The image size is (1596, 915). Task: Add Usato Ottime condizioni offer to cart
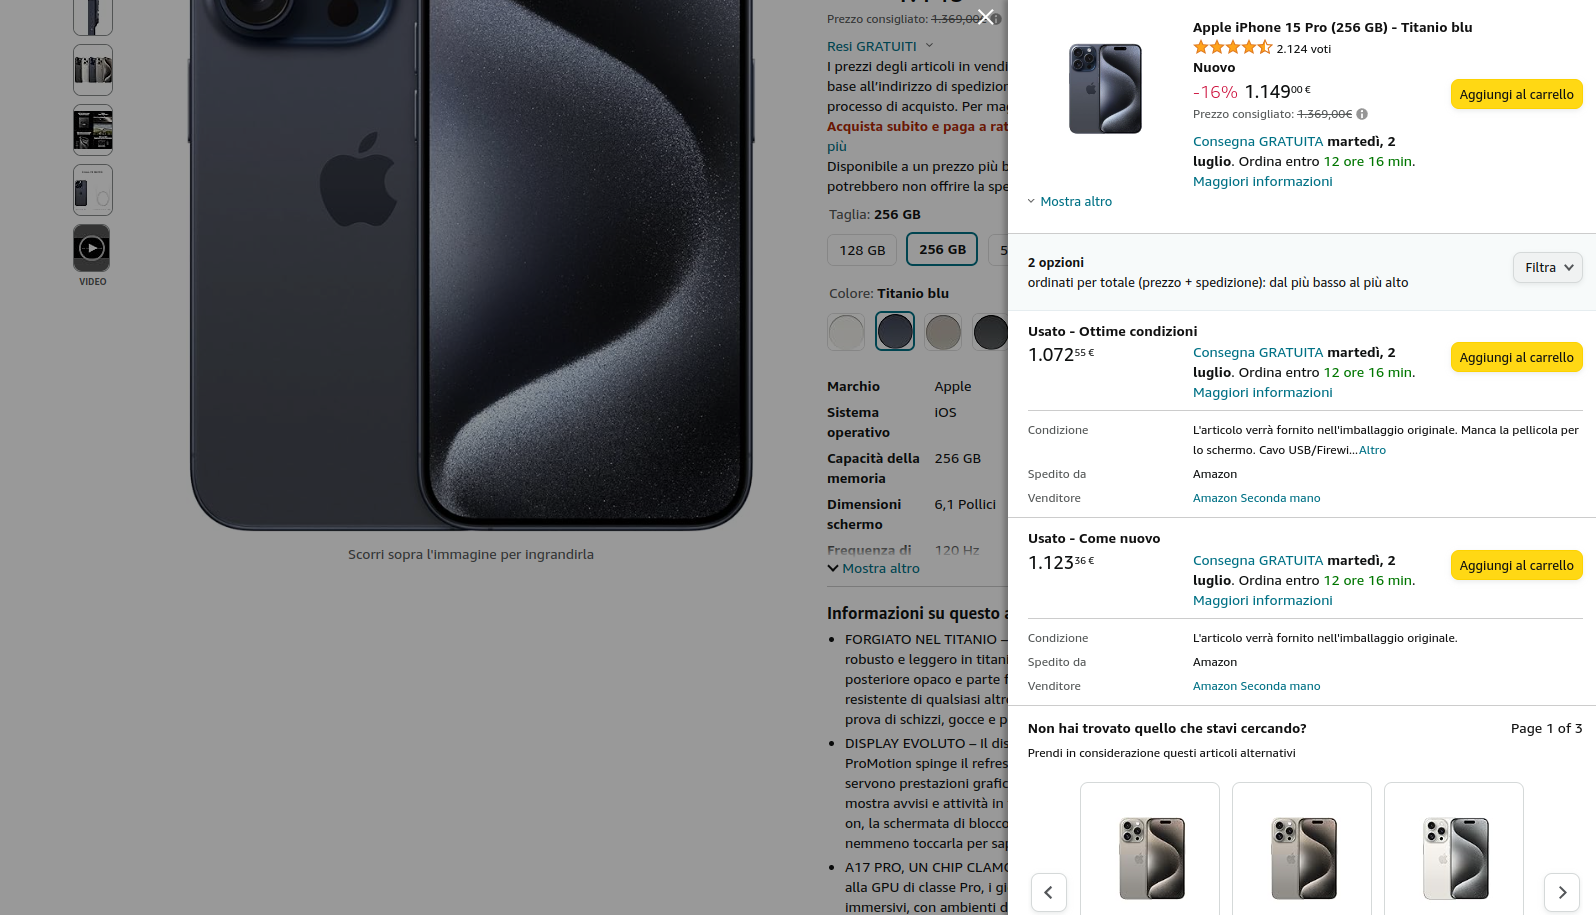(x=1516, y=357)
